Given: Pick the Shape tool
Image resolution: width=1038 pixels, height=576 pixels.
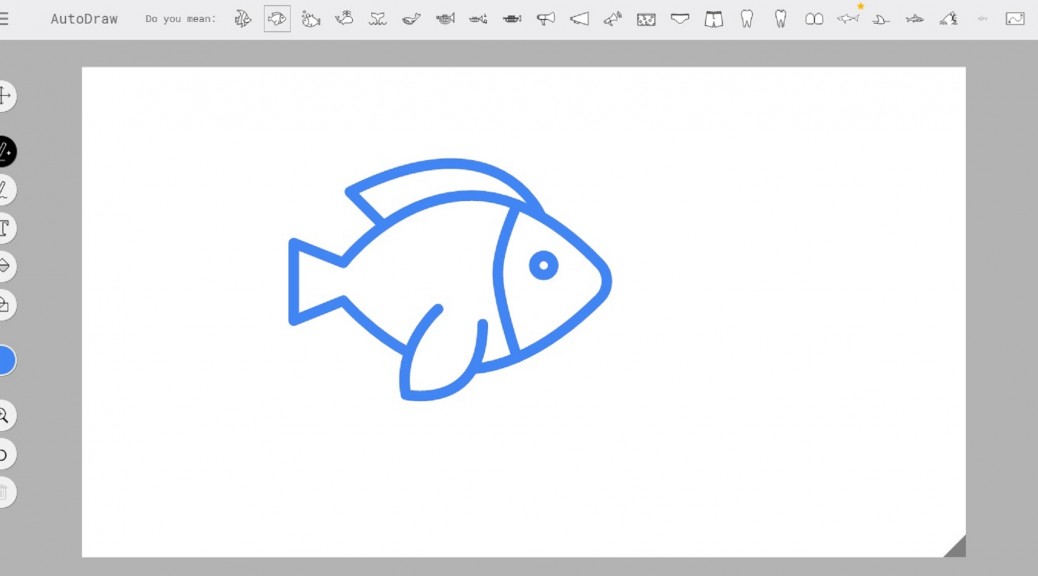Looking at the screenshot, I should 9,266.
